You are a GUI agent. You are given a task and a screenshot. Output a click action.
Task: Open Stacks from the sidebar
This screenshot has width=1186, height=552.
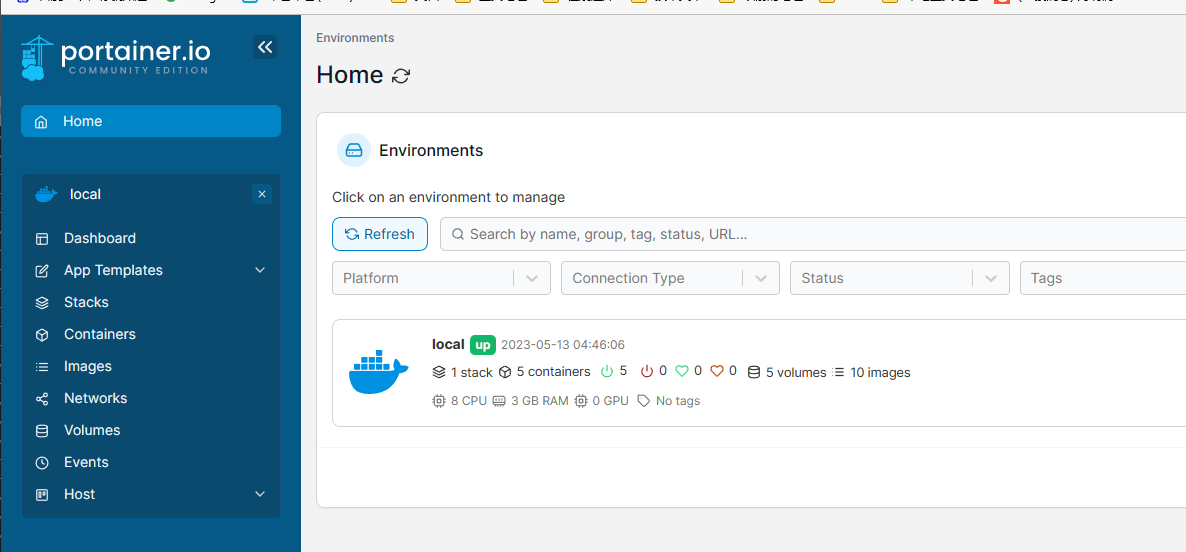(x=86, y=302)
